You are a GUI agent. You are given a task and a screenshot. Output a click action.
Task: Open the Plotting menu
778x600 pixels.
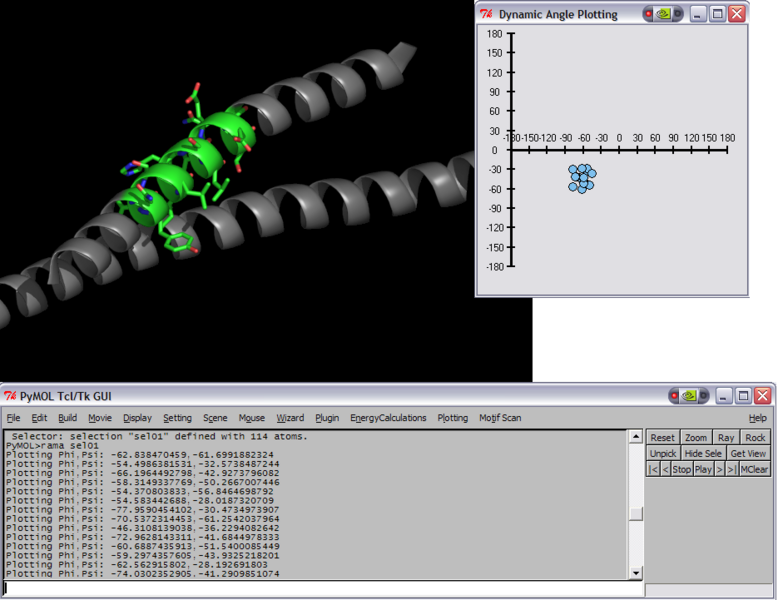452,418
